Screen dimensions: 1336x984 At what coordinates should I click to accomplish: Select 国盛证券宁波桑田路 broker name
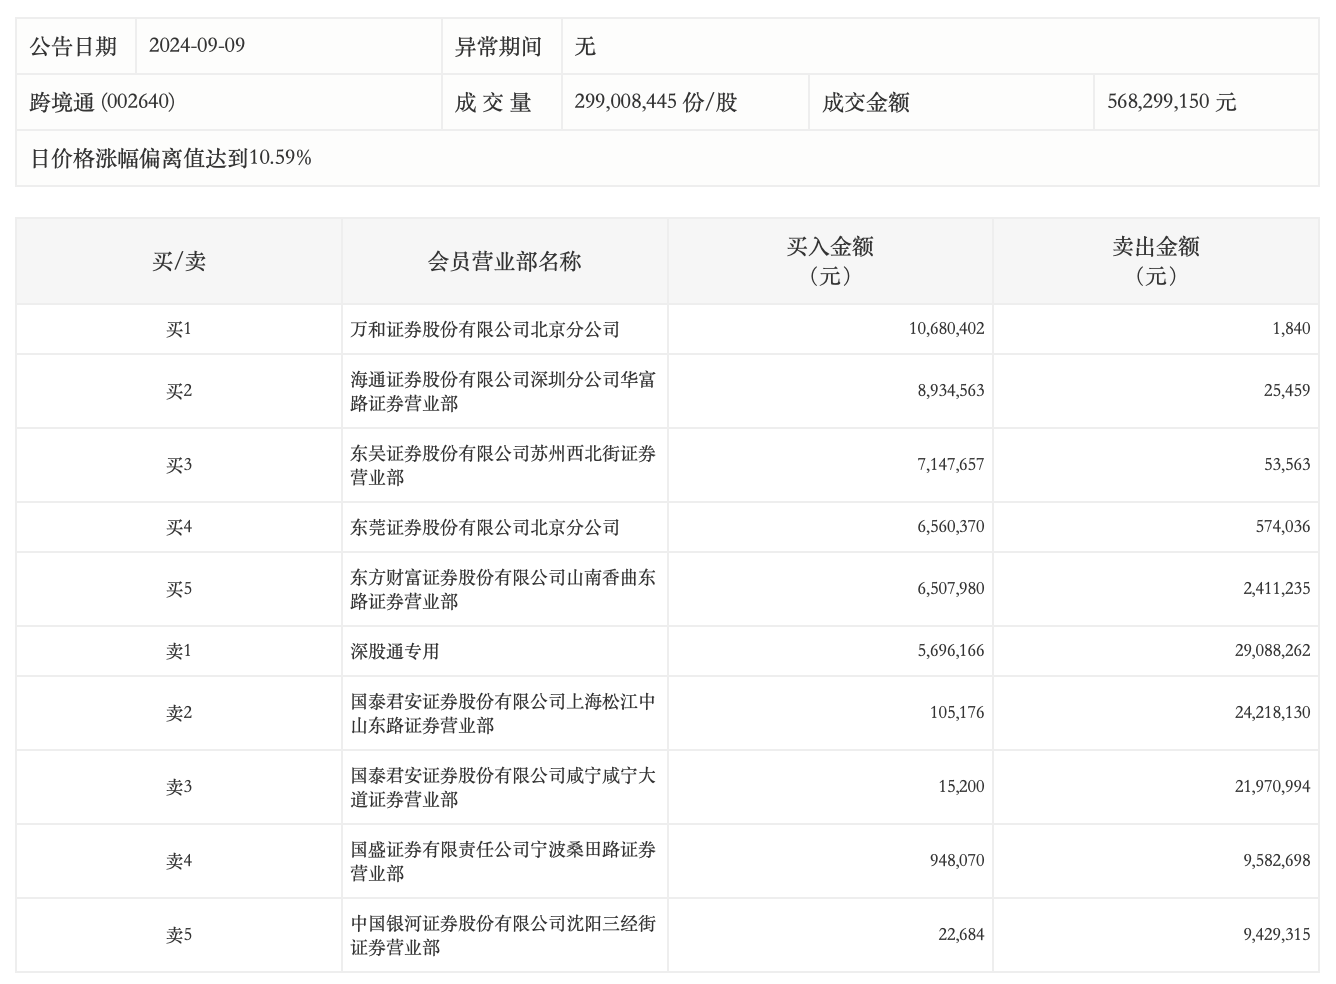pos(502,862)
